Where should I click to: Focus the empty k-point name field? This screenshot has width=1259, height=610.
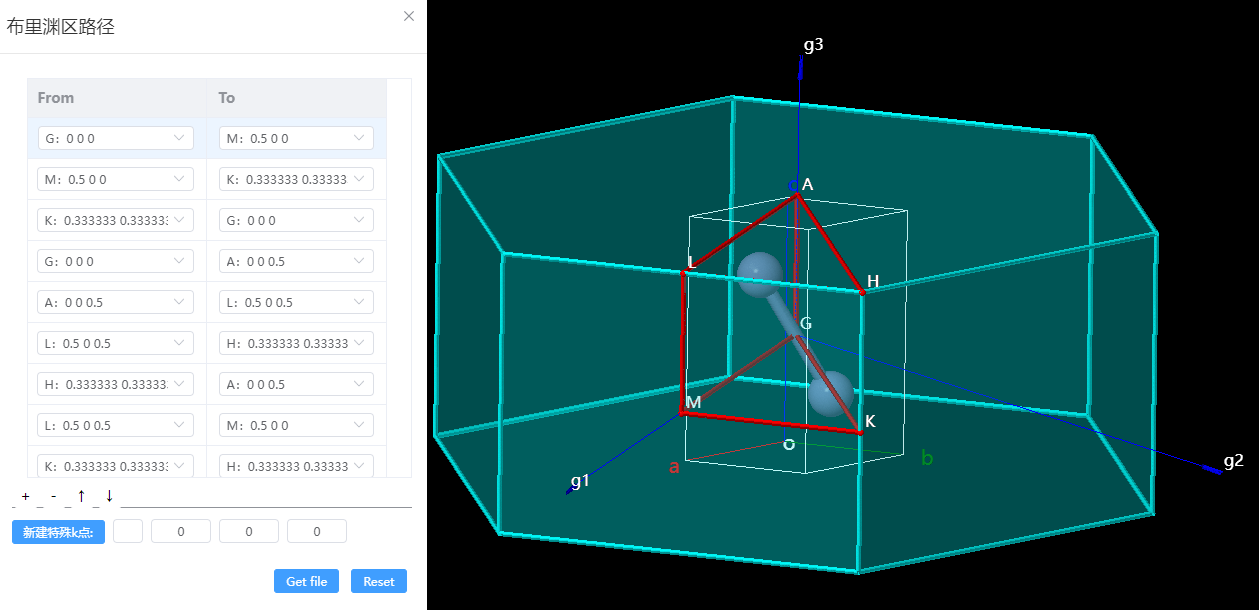tap(128, 532)
